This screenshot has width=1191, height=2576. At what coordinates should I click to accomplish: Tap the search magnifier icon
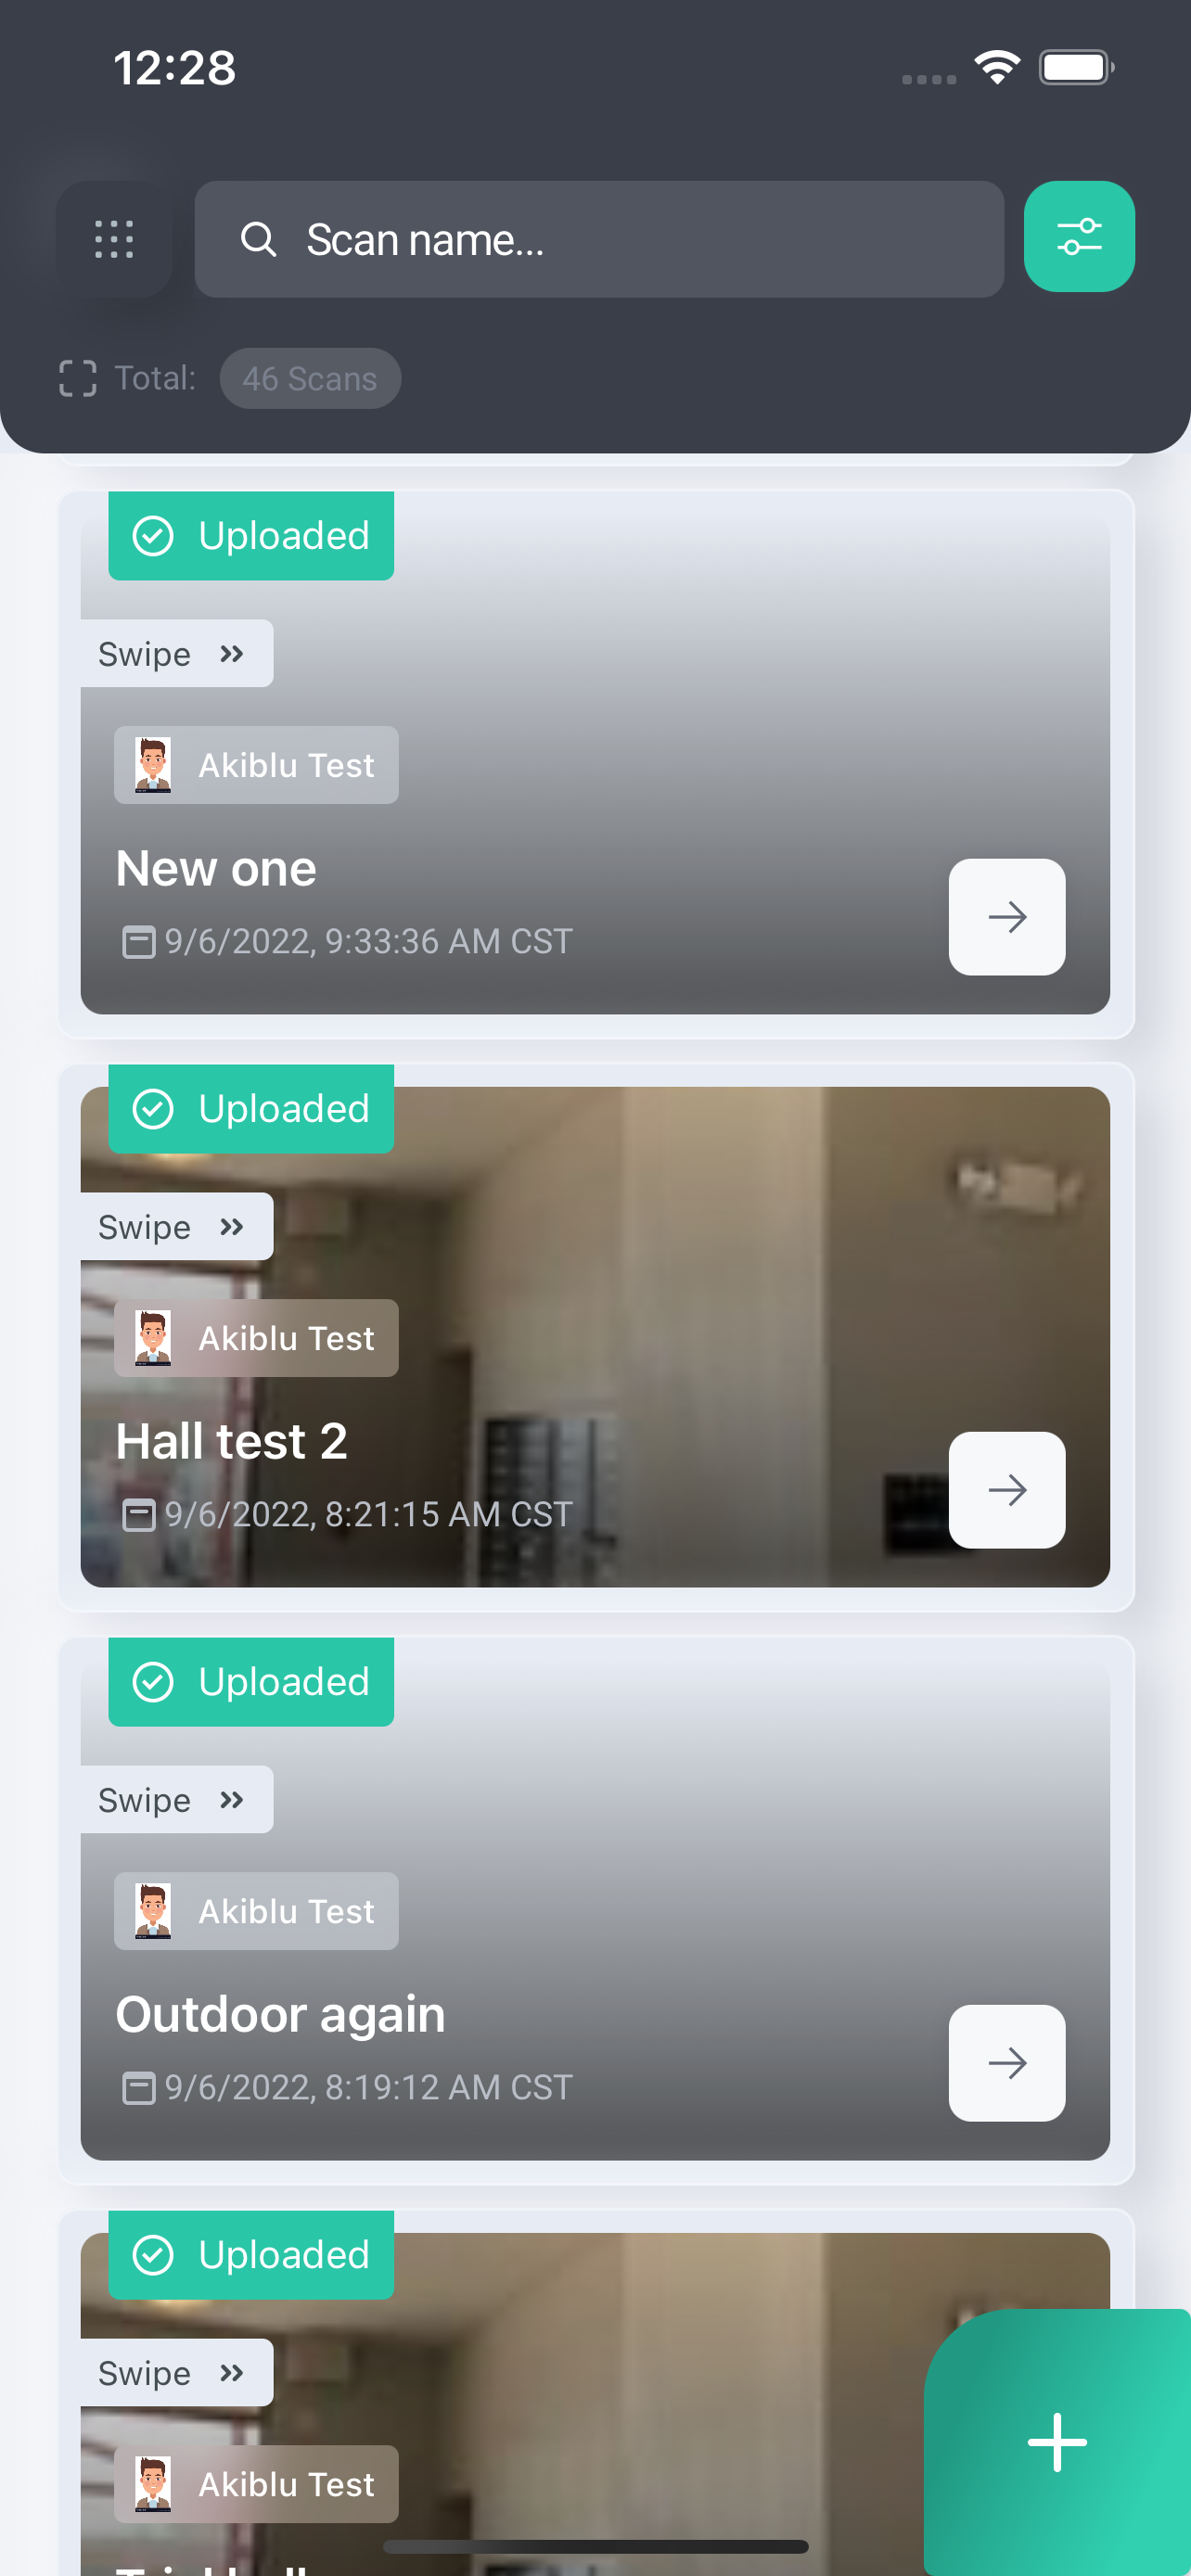[258, 239]
